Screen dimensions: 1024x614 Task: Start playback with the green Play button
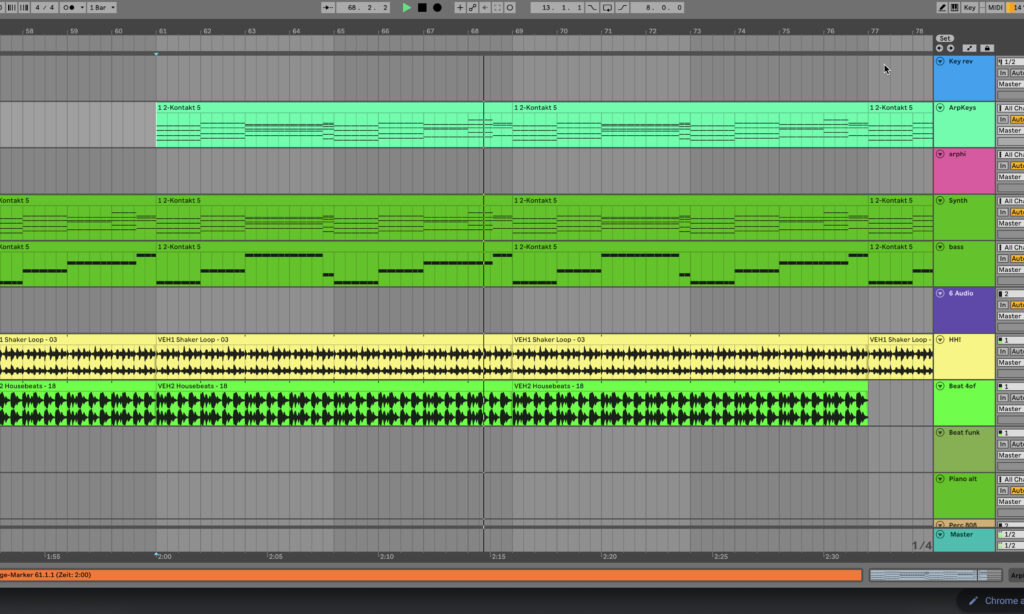coord(407,8)
